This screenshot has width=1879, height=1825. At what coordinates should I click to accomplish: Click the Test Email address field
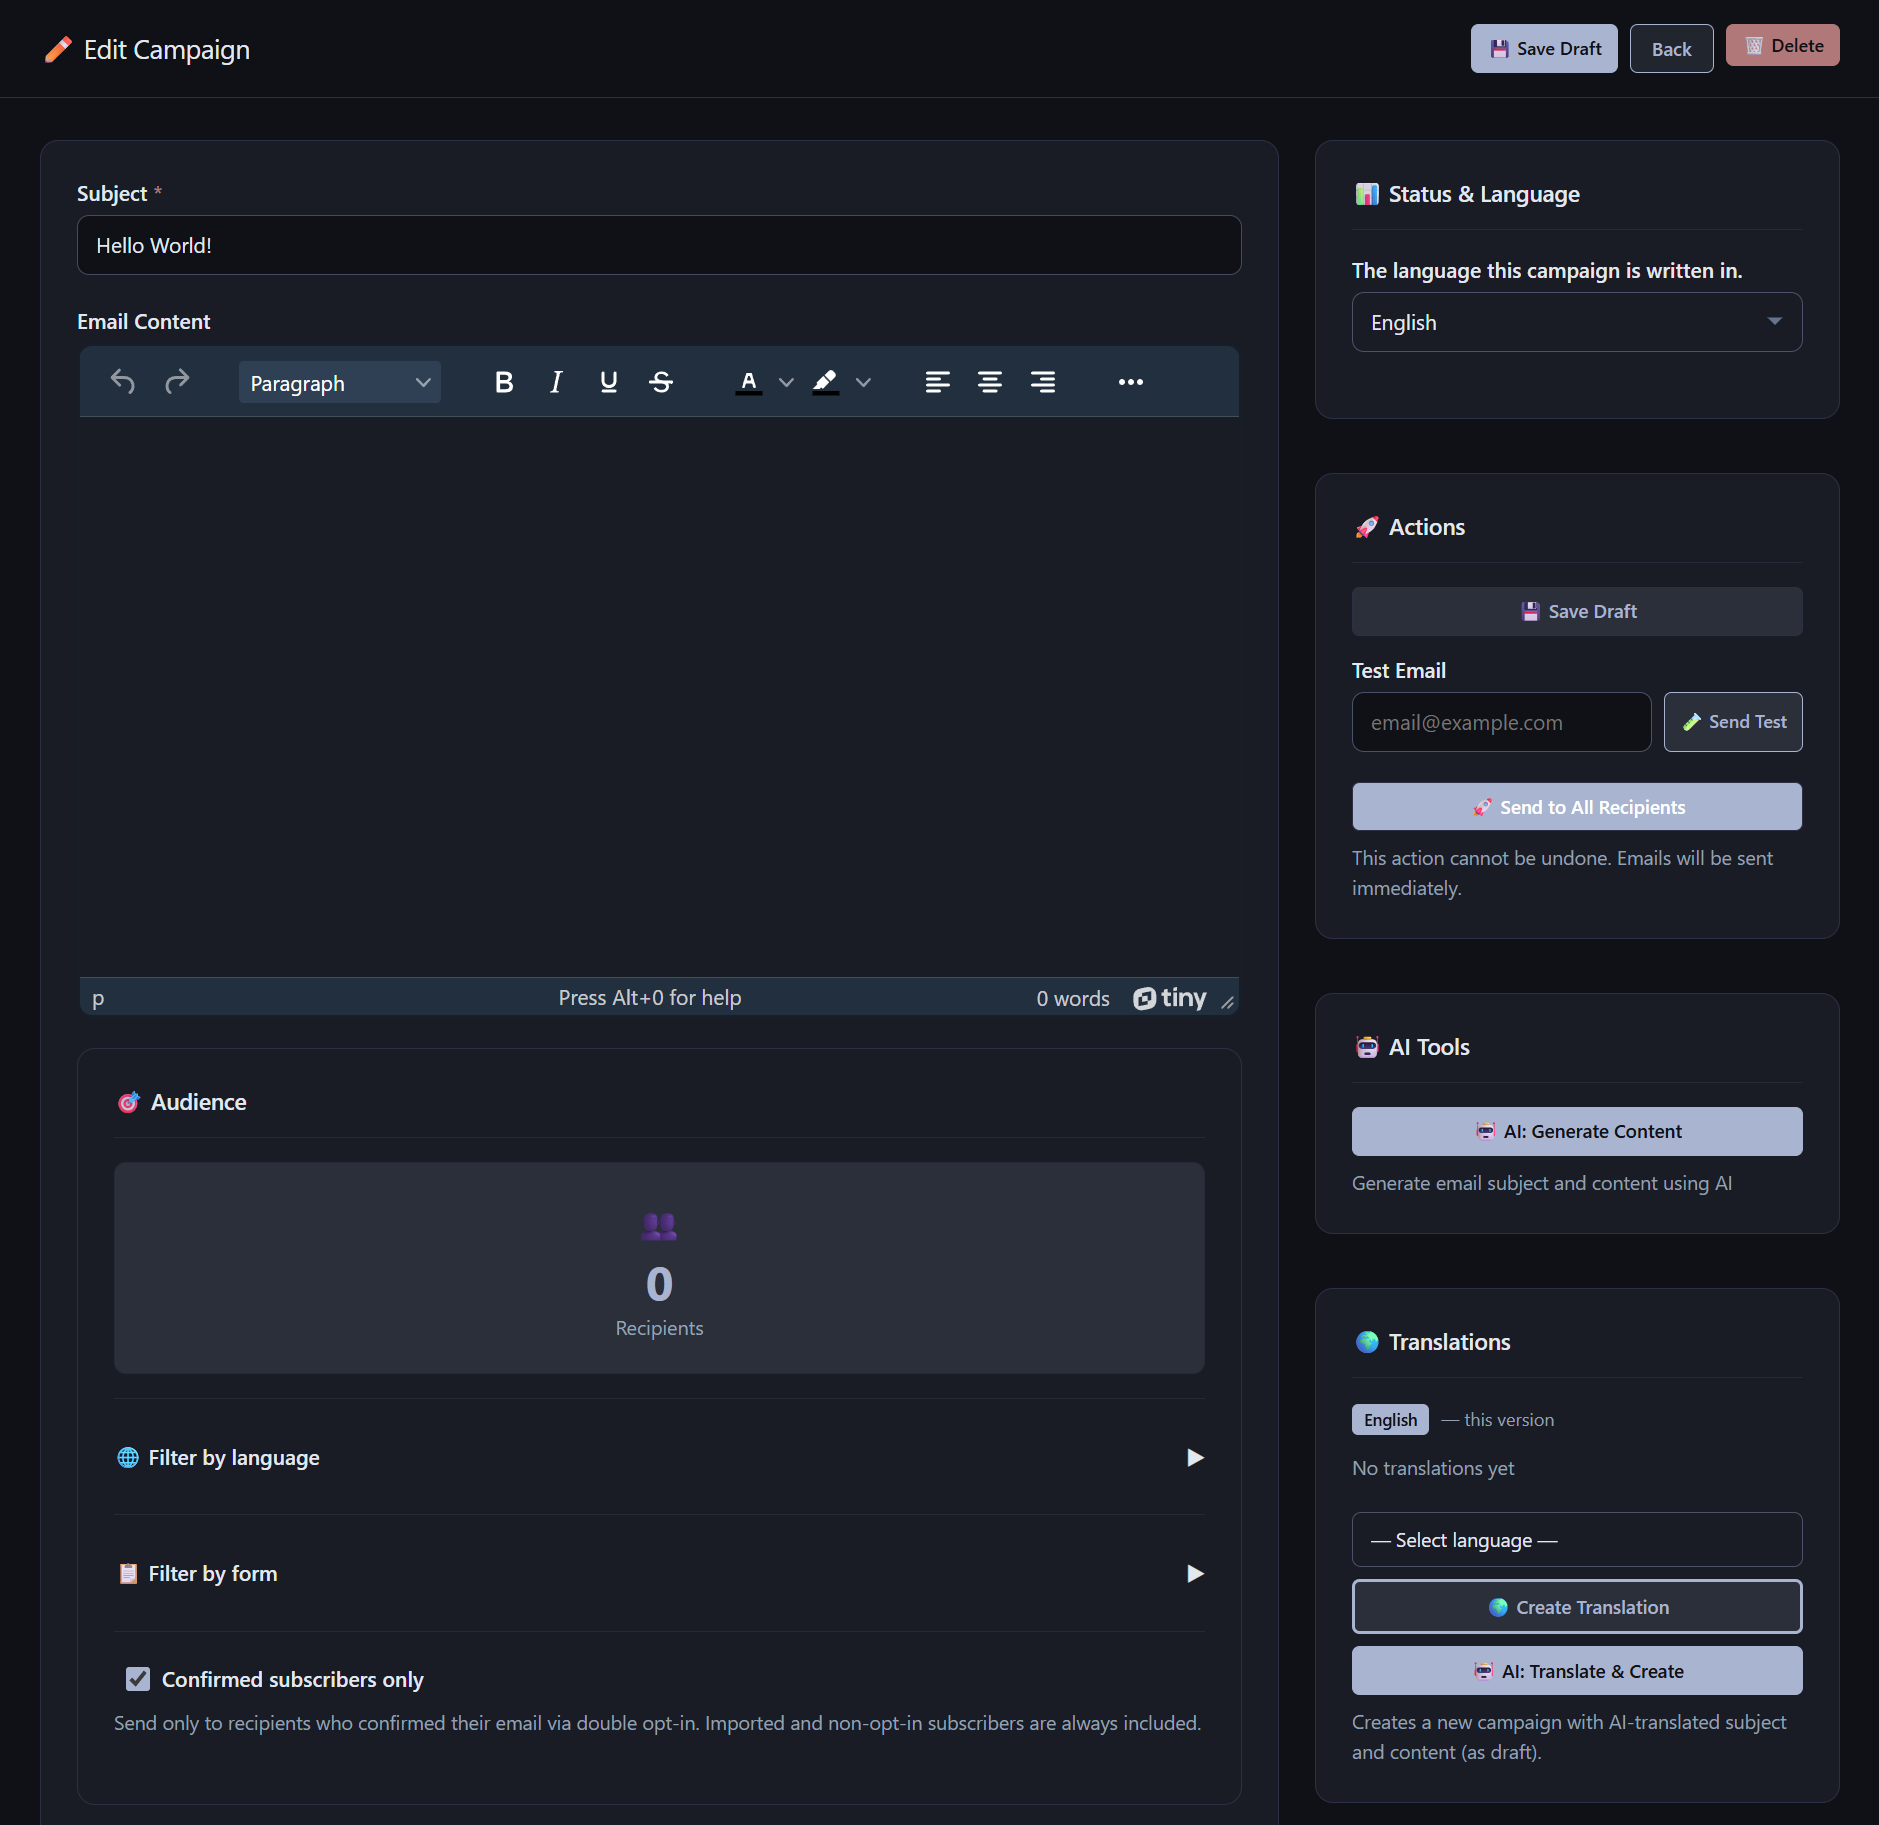(1501, 722)
